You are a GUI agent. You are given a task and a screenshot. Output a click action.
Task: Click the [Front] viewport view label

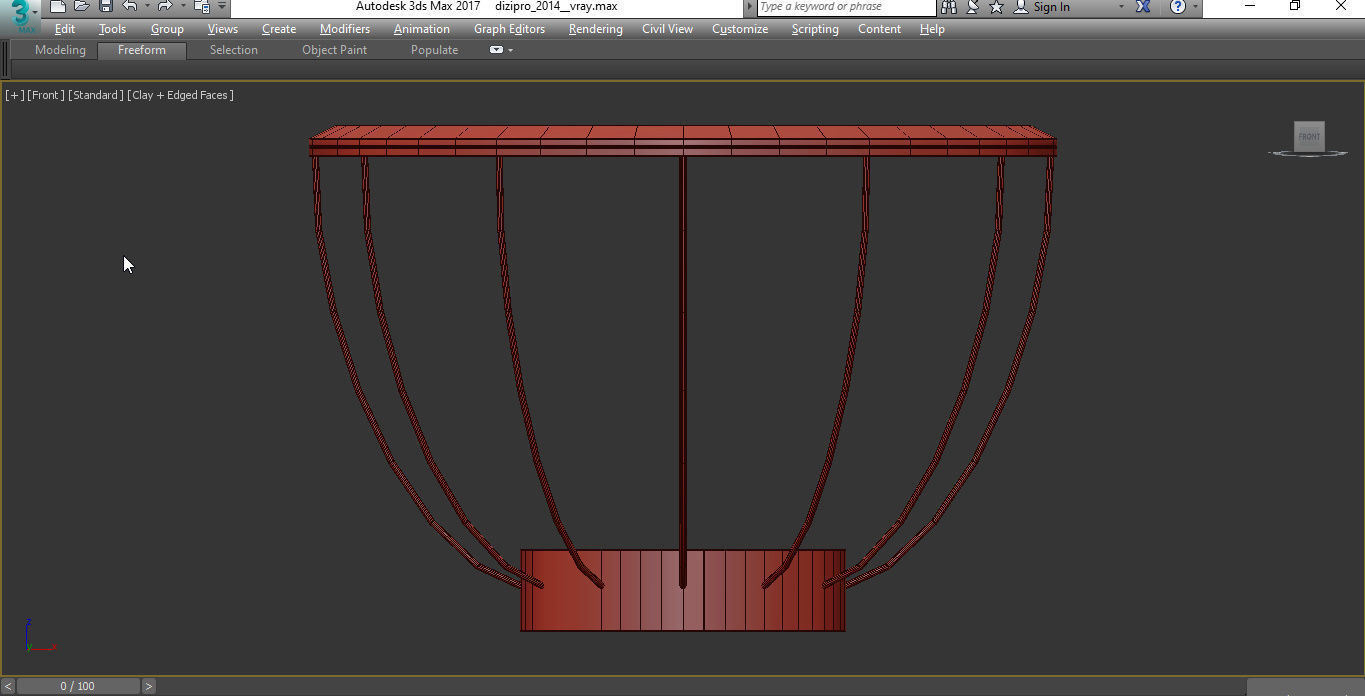pyautogui.click(x=46, y=95)
